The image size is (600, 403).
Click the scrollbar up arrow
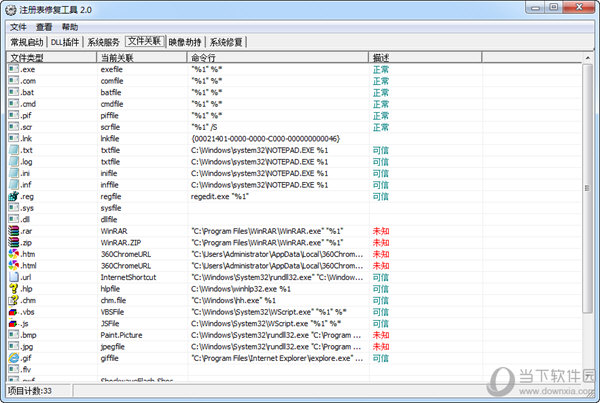(587, 58)
